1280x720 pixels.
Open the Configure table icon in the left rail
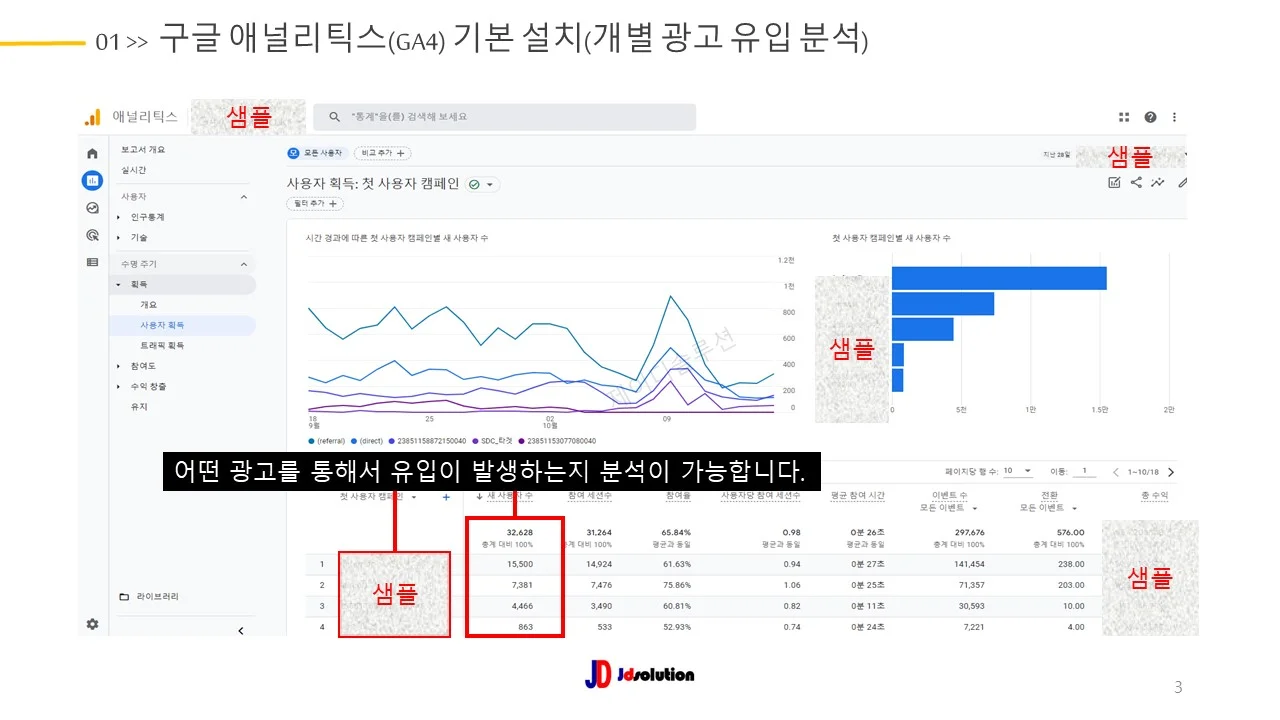pos(92,262)
